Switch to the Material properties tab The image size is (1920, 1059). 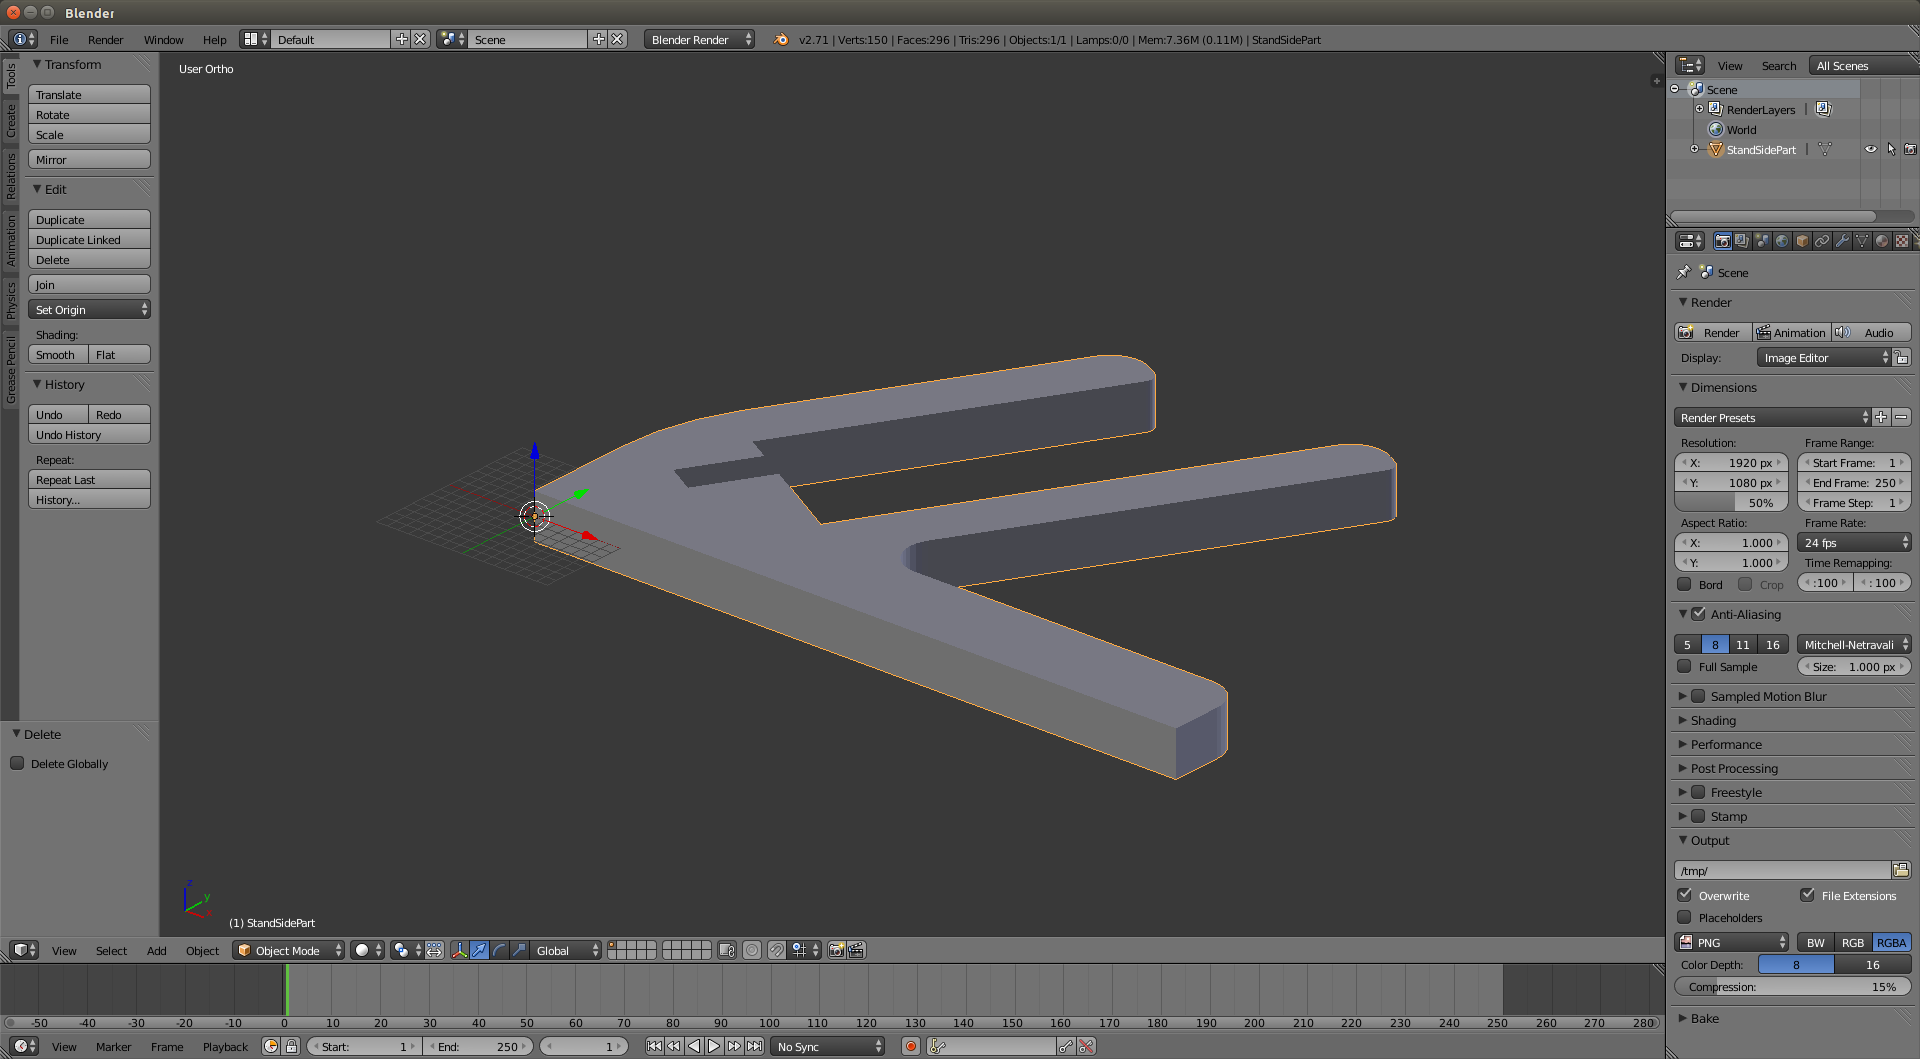click(x=1881, y=241)
